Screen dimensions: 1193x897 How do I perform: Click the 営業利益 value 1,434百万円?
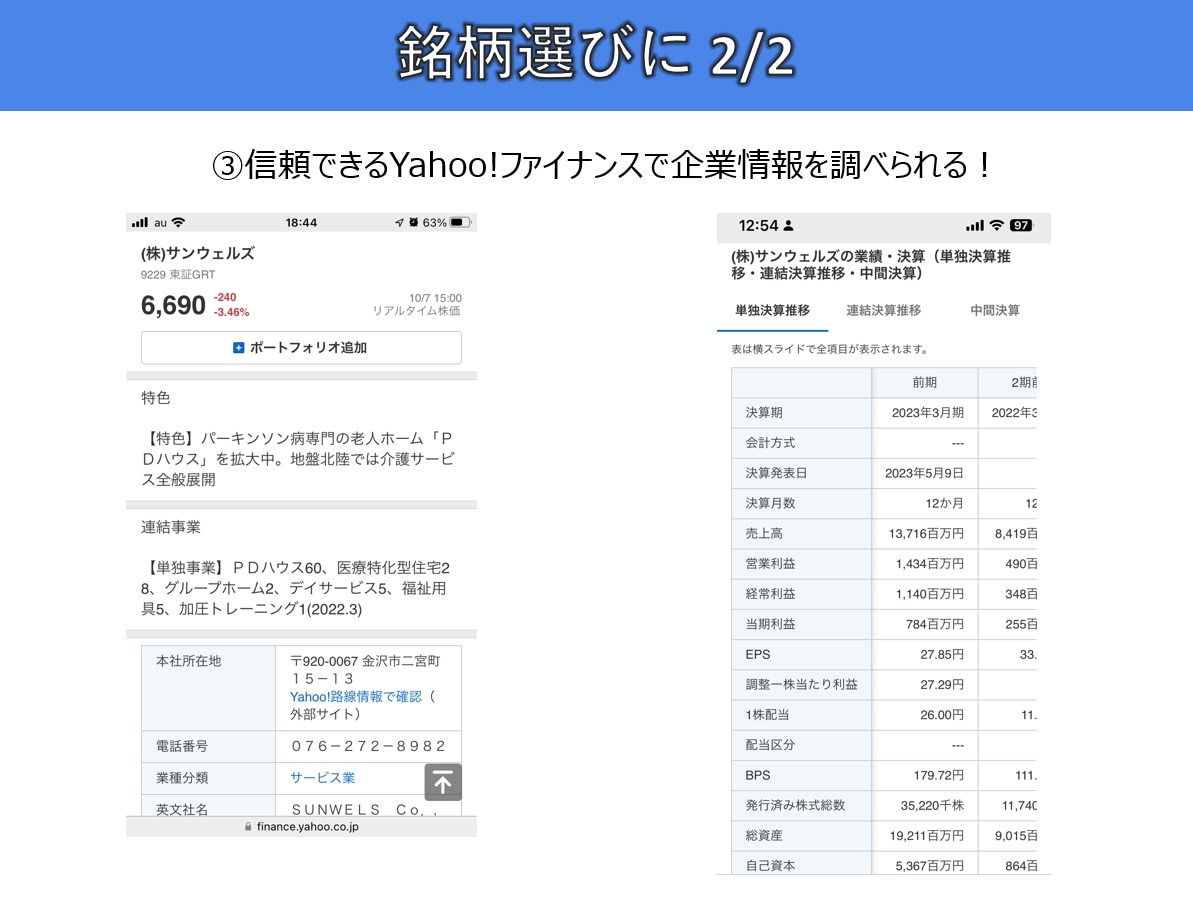(x=930, y=564)
